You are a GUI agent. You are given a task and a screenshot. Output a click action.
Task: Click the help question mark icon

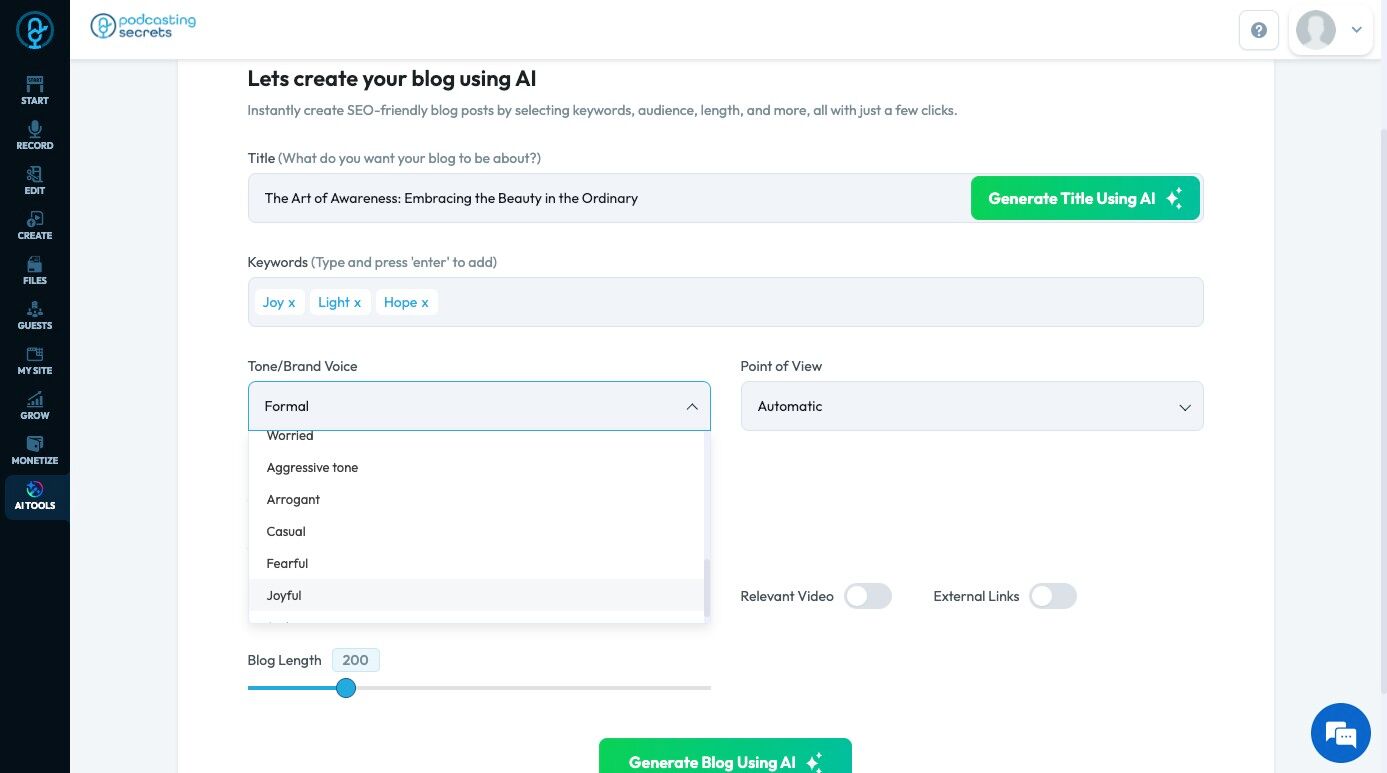pyautogui.click(x=1259, y=30)
